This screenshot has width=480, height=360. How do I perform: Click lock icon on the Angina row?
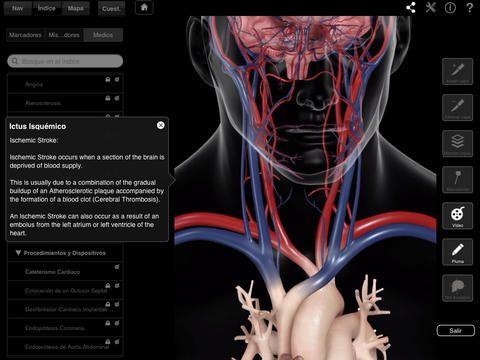click(x=108, y=79)
